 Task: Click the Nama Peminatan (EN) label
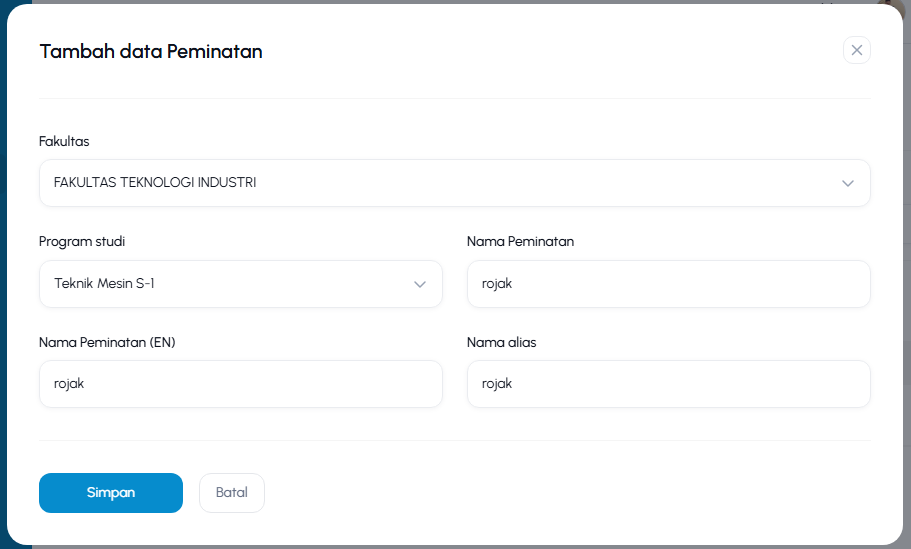[x=107, y=342]
